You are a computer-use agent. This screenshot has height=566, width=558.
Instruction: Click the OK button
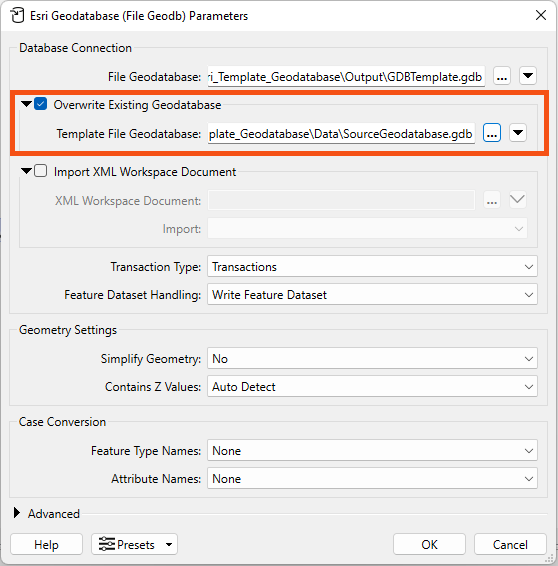[x=429, y=544]
